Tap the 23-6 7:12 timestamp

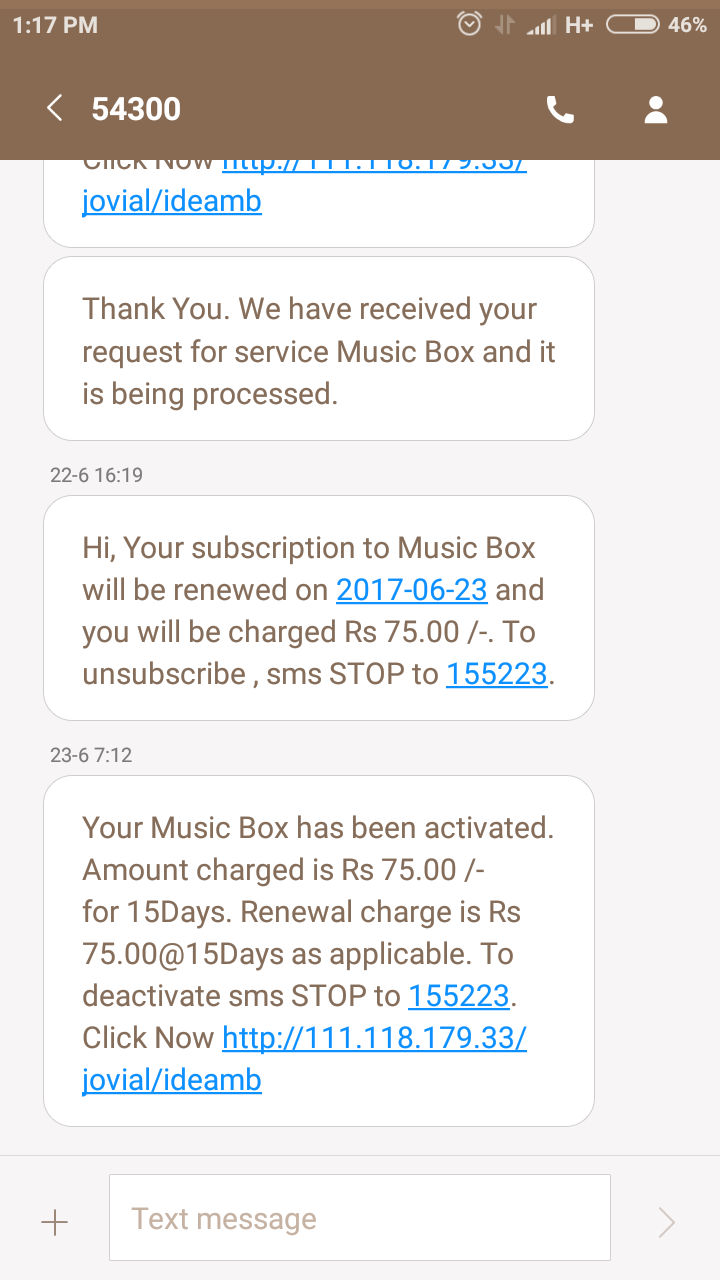[x=91, y=755]
